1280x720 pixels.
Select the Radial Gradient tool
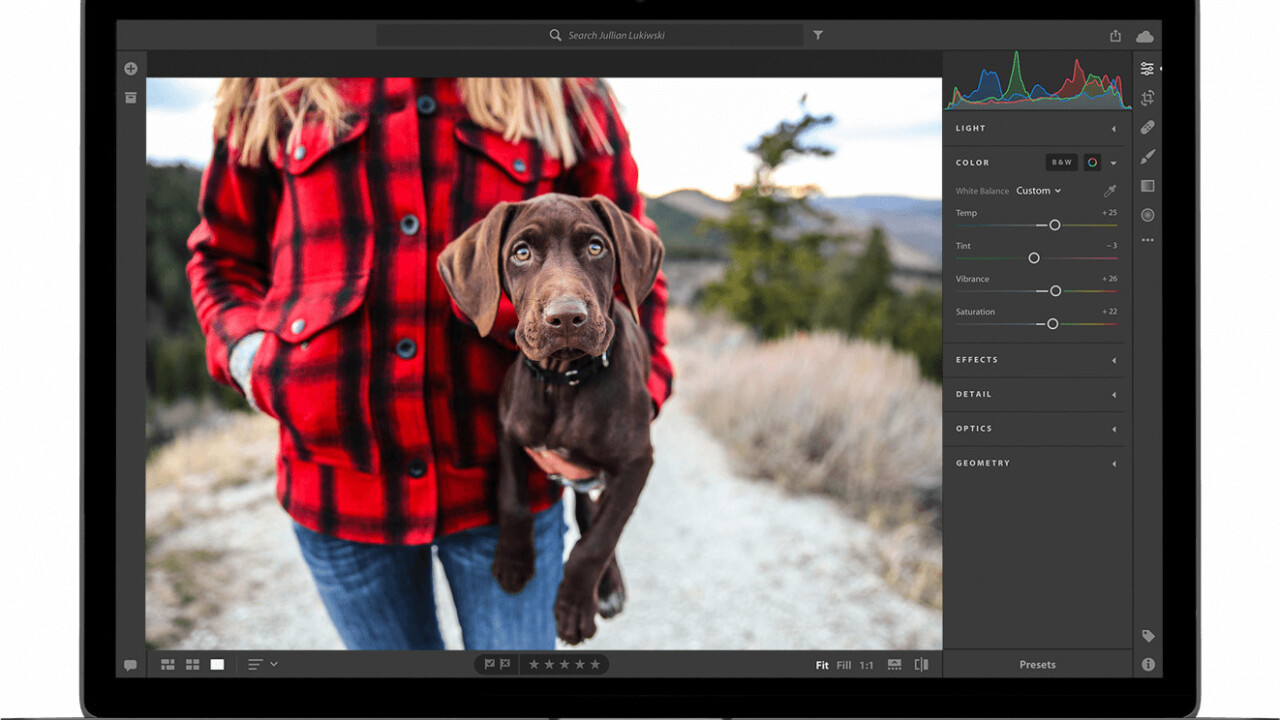pos(1147,215)
